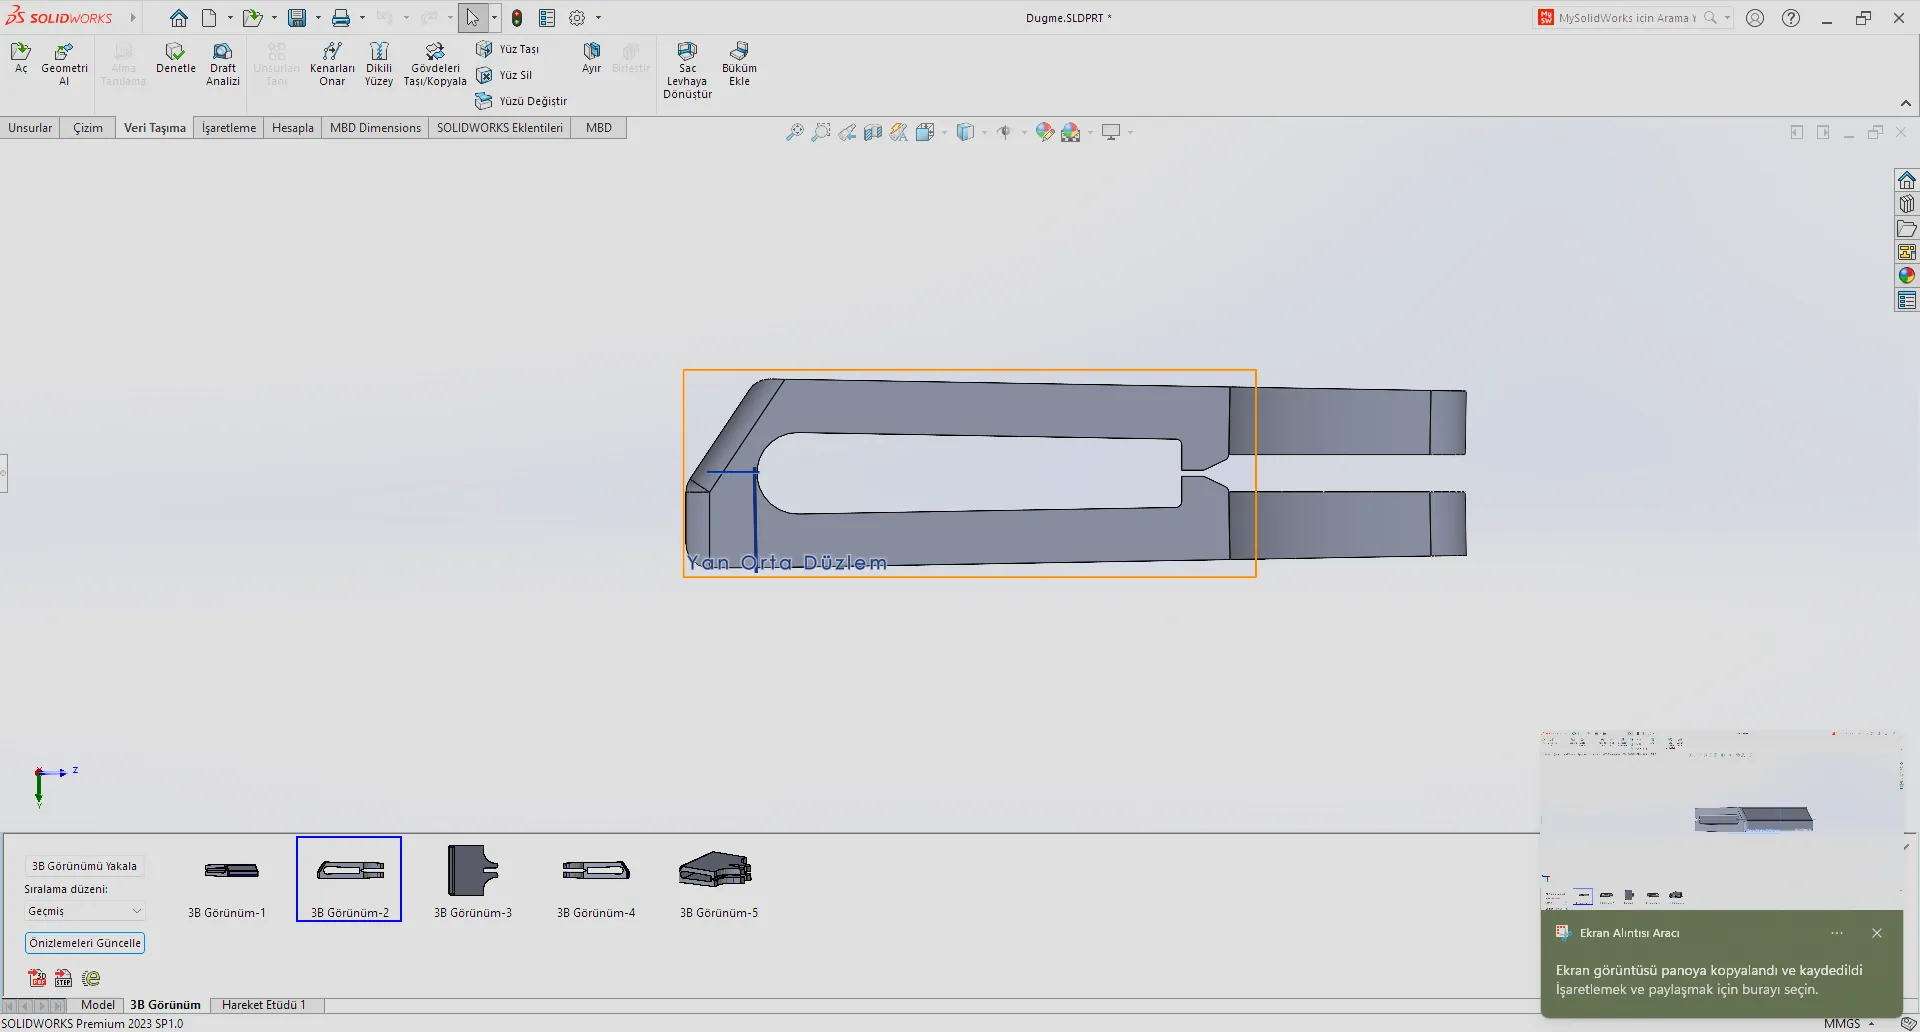
Task: Open SOLIDWORKS Resources in task pane
Action: (x=1907, y=180)
